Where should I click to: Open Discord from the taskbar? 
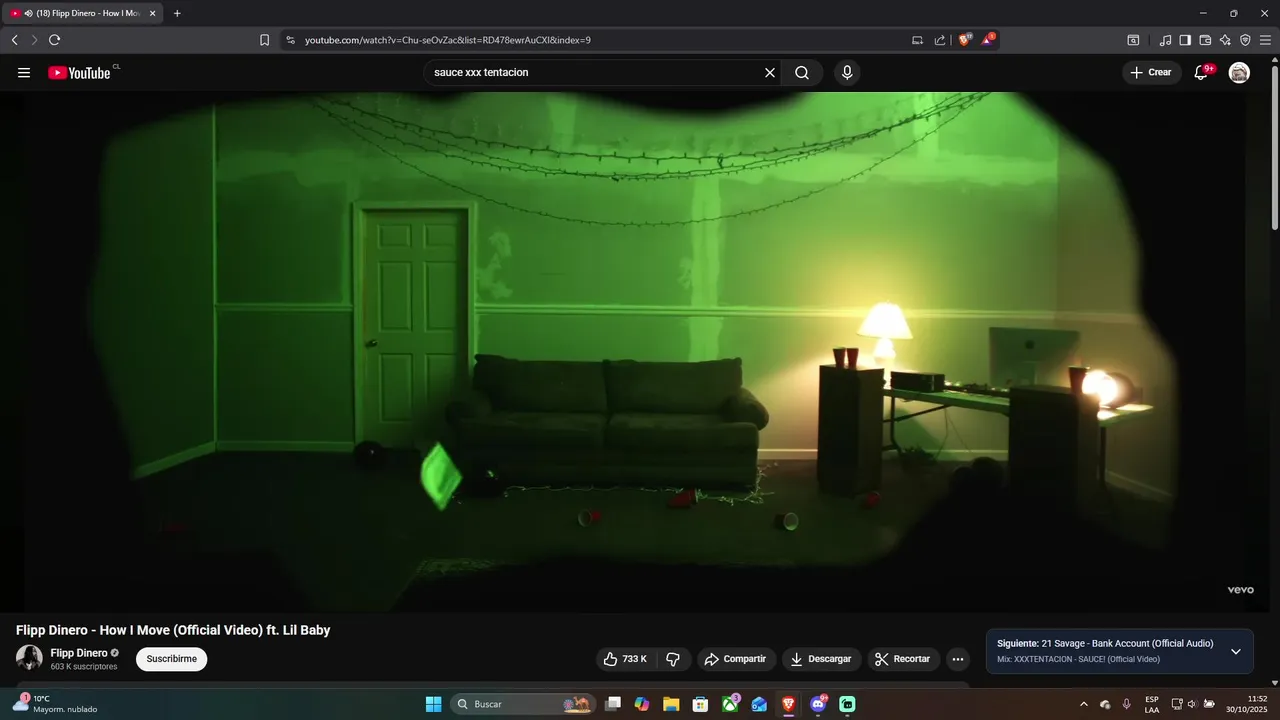click(818, 704)
